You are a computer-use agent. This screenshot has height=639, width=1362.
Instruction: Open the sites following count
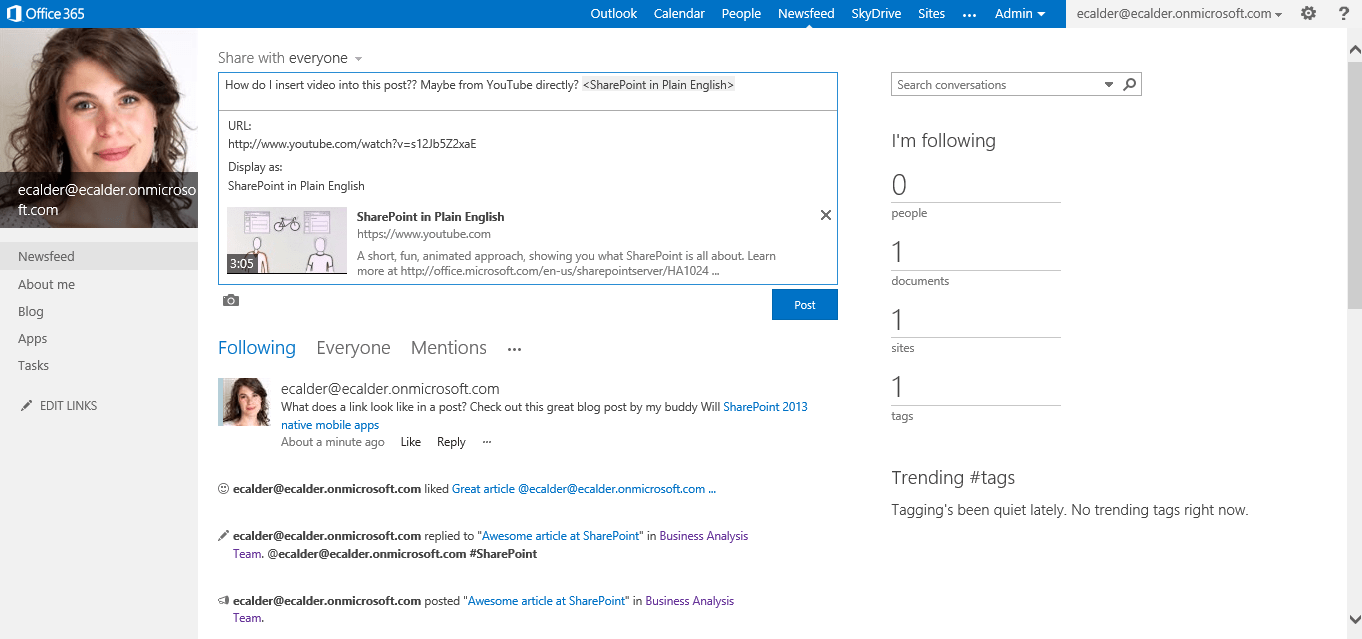(898, 320)
